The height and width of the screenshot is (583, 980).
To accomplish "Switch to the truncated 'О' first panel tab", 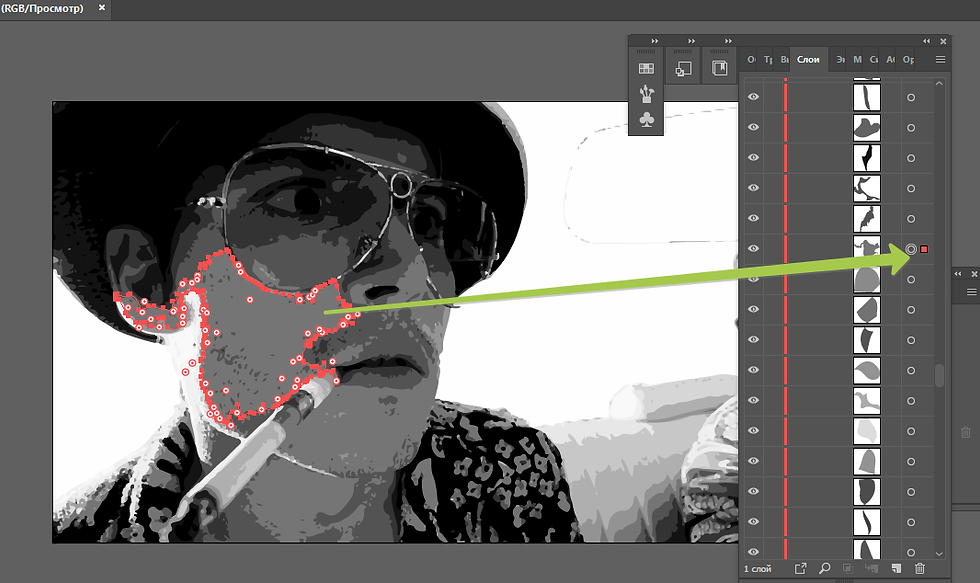I will [751, 59].
